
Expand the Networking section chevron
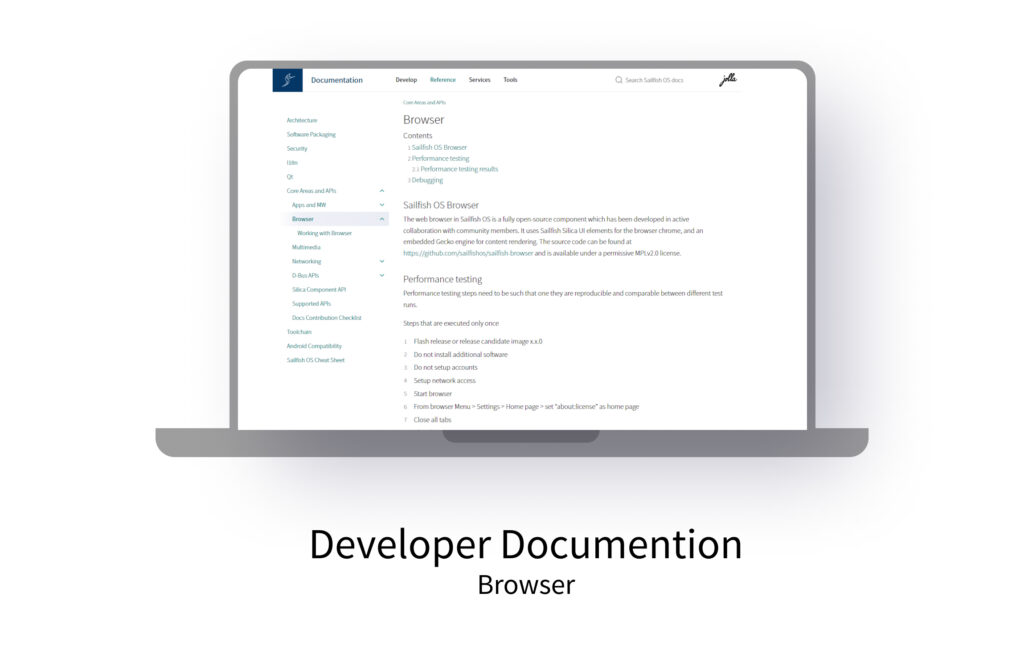[382, 261]
